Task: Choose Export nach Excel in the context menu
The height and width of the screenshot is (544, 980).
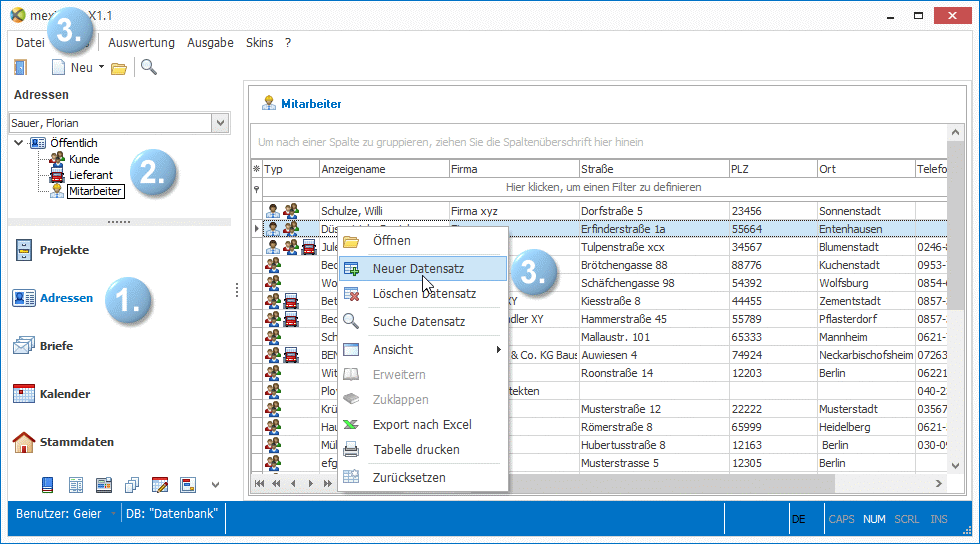Action: pyautogui.click(x=423, y=425)
